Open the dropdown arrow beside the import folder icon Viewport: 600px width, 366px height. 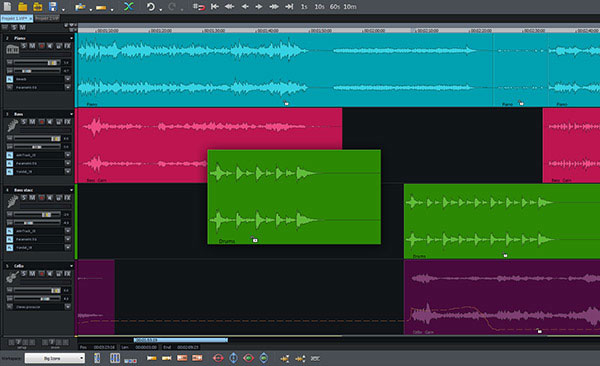(x=91, y=9)
